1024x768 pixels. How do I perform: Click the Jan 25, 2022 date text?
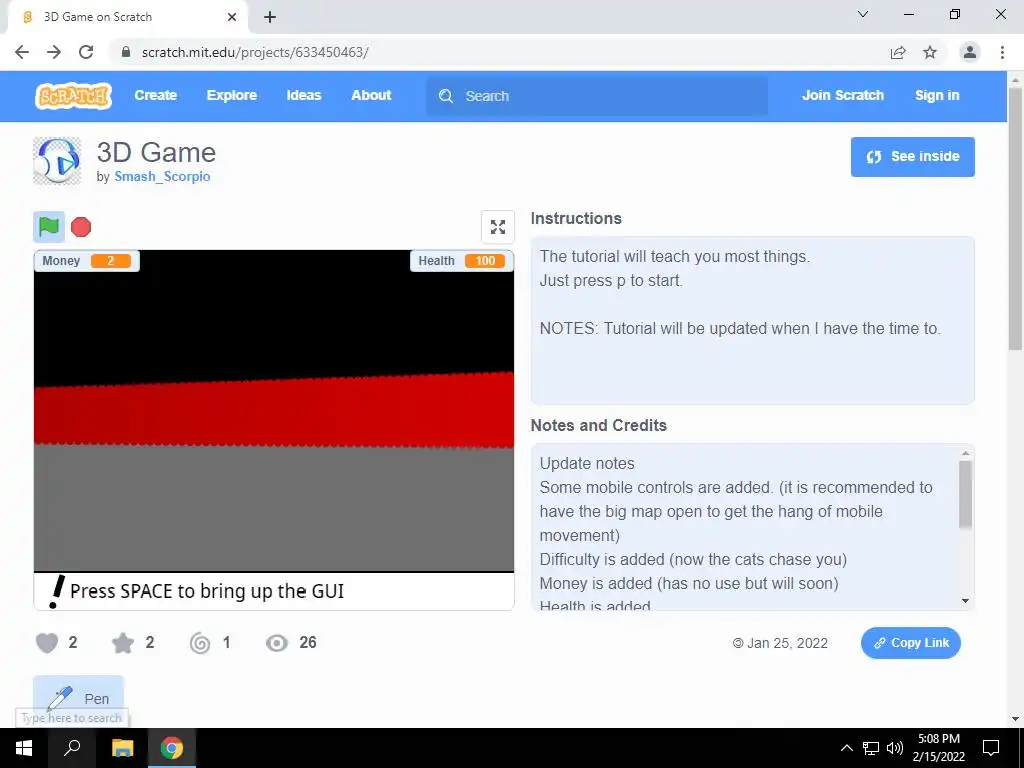coord(787,643)
